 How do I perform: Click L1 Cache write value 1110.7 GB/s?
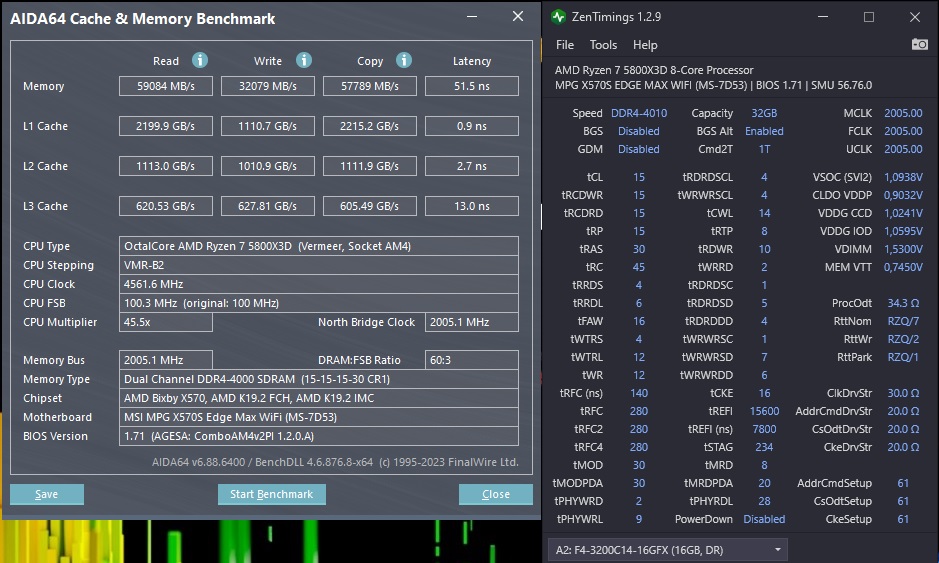(268, 126)
